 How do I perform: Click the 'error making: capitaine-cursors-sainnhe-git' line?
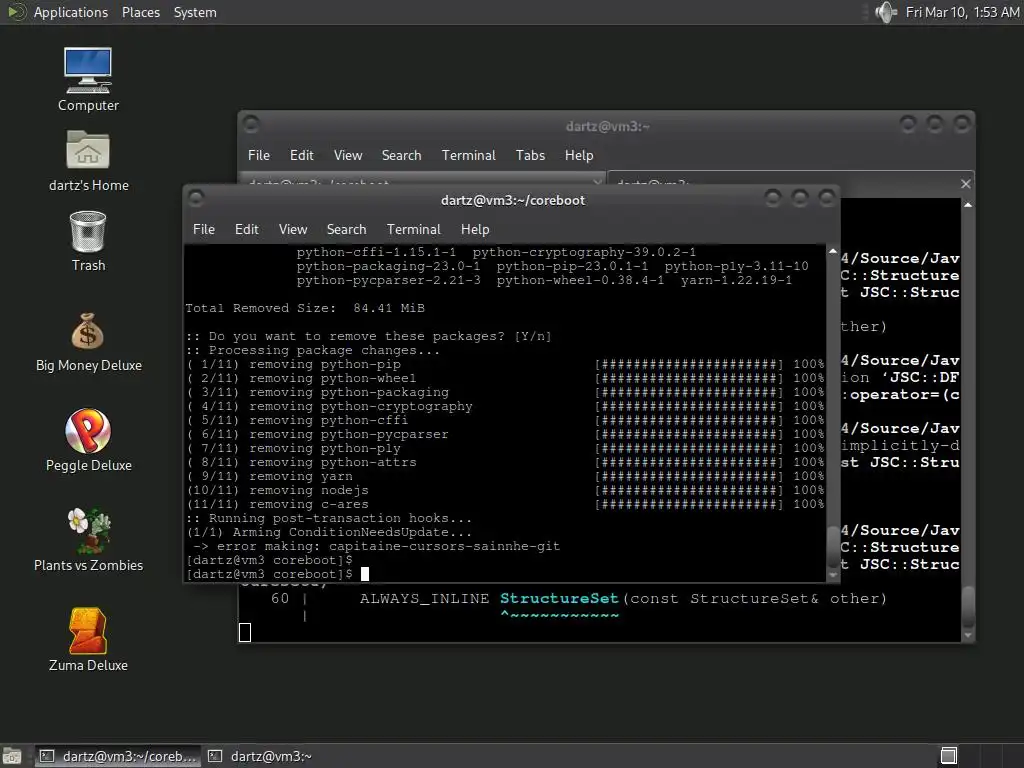[376, 547]
